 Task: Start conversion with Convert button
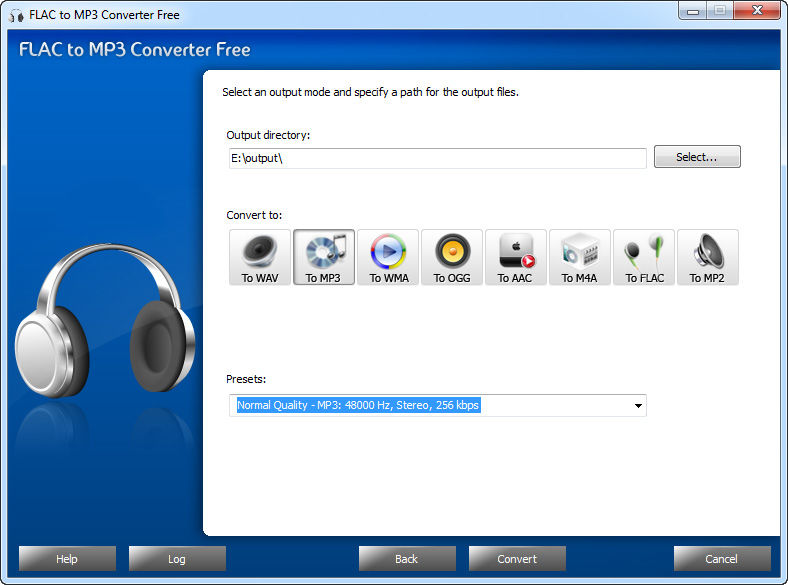517,559
